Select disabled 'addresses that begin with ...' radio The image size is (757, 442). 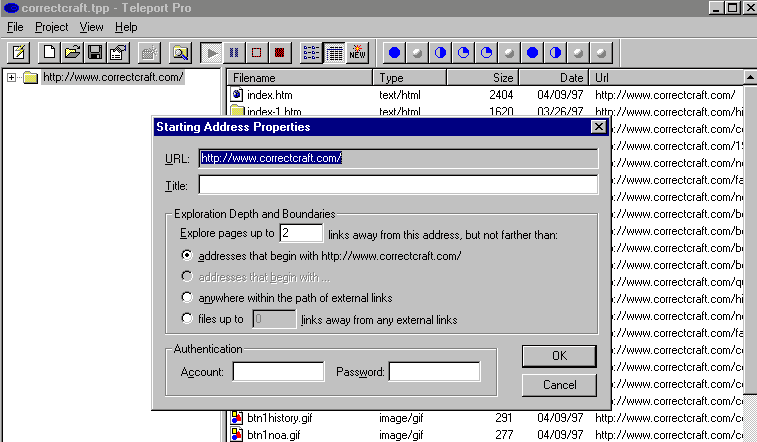pos(187,276)
